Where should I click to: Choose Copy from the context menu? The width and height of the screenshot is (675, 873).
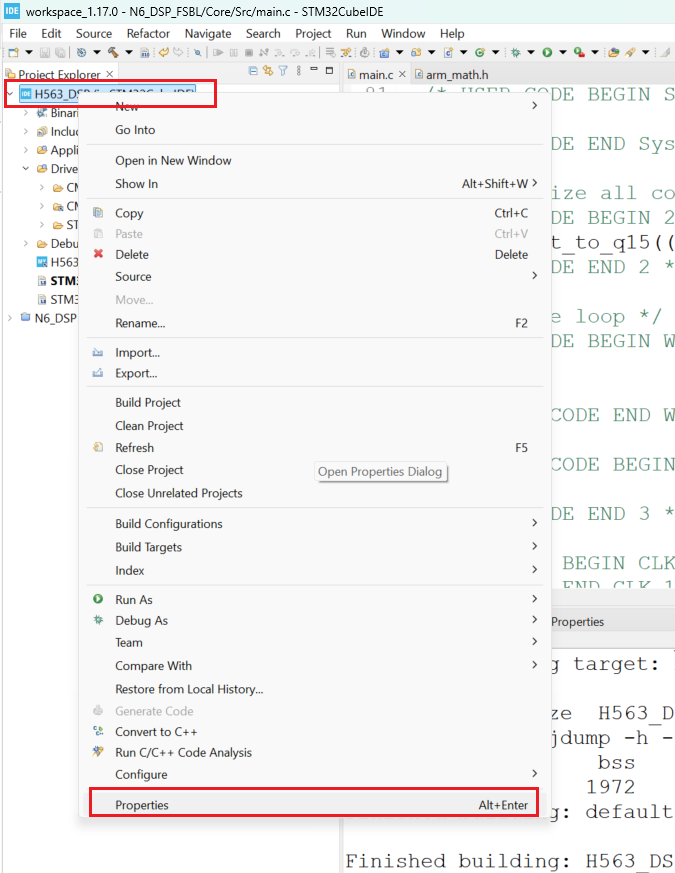pyautogui.click(x=314, y=213)
